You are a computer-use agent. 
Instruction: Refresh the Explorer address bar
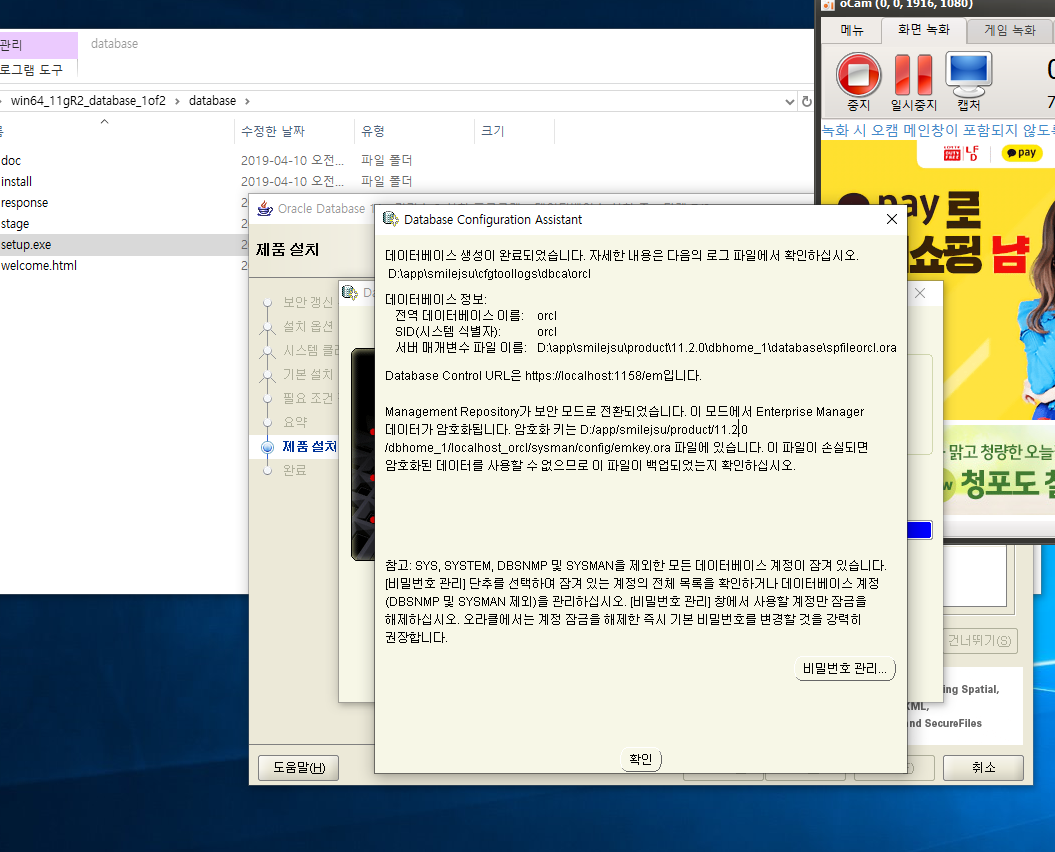pyautogui.click(x=807, y=102)
